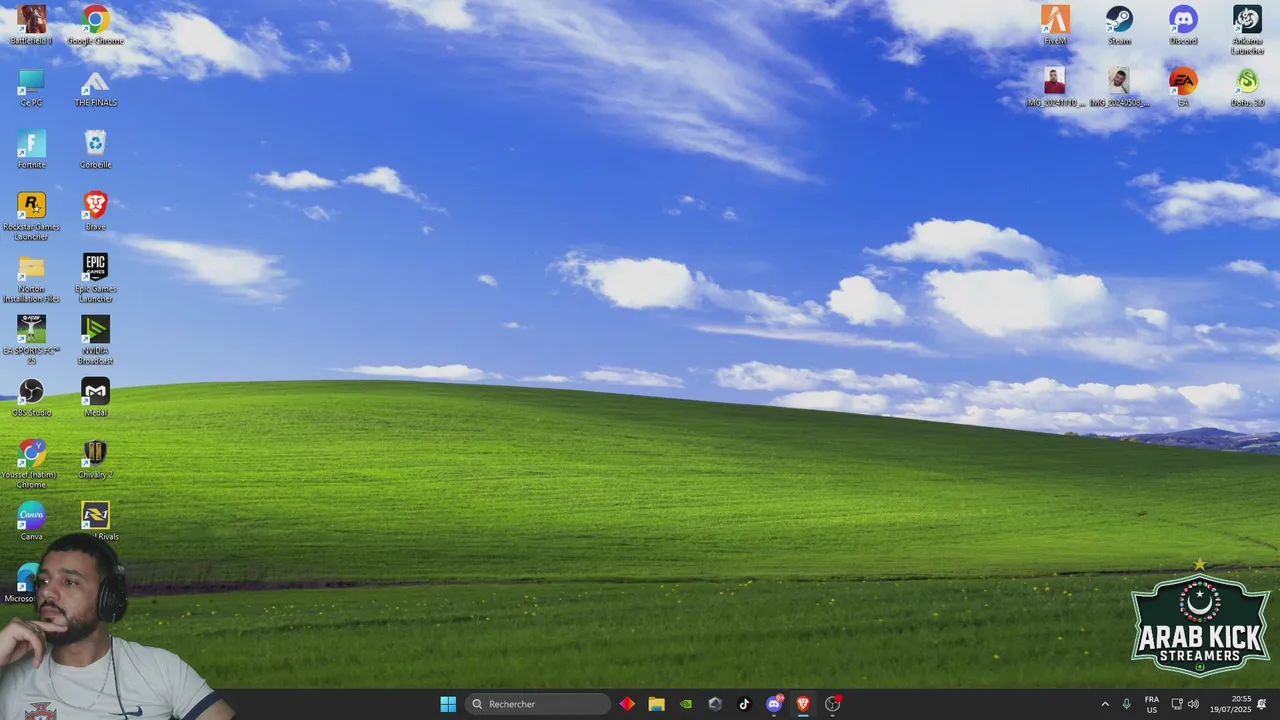
Task: Select the Ce PC desktop icon
Action: pyautogui.click(x=31, y=87)
